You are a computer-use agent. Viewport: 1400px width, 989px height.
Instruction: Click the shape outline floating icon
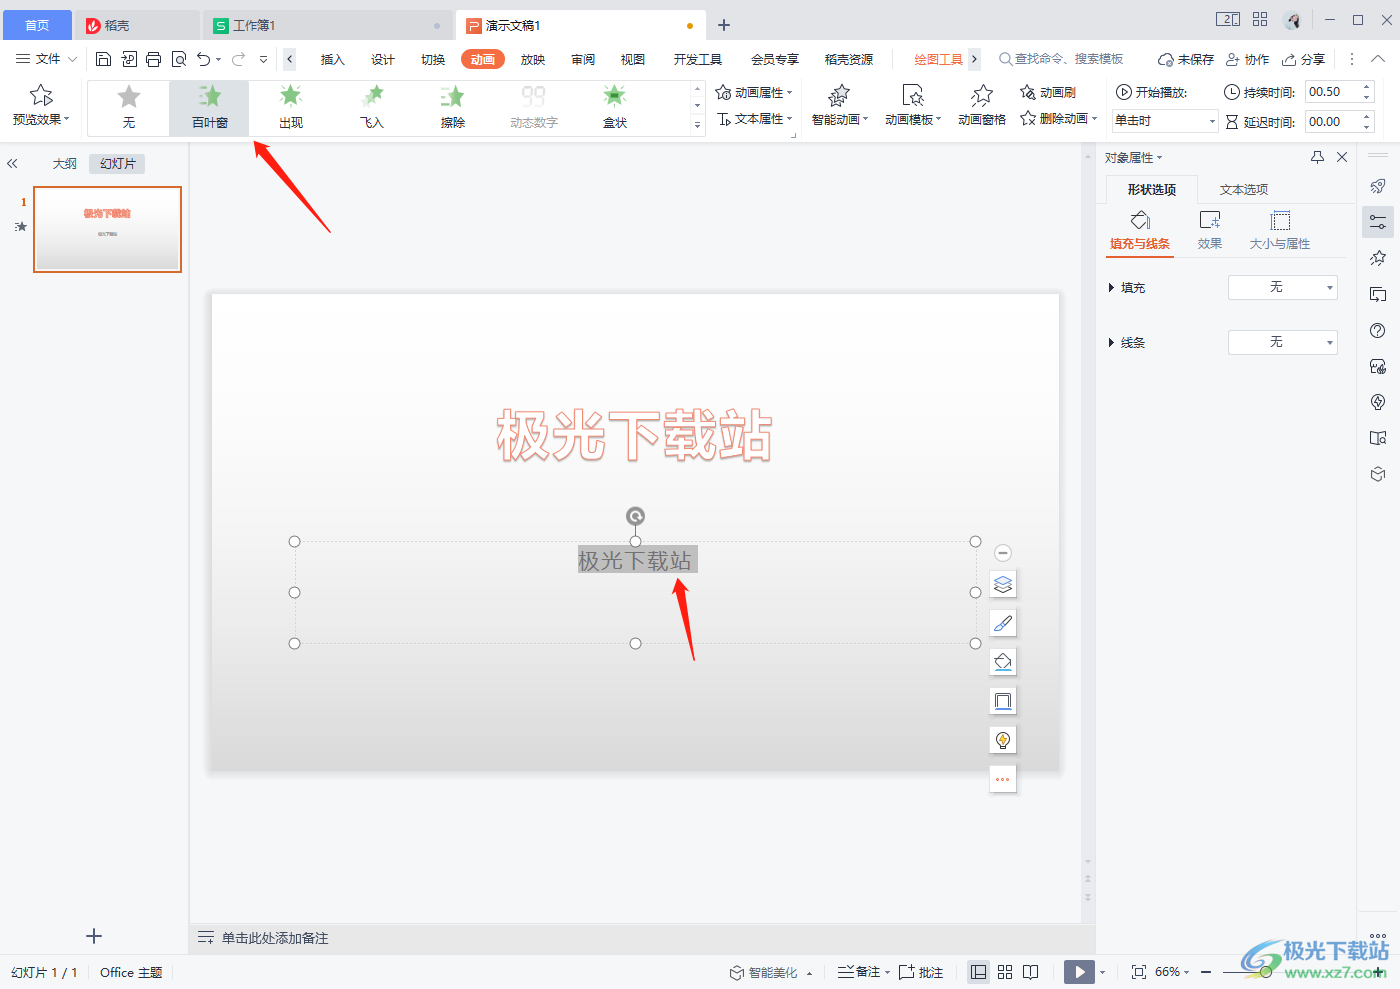(1003, 701)
